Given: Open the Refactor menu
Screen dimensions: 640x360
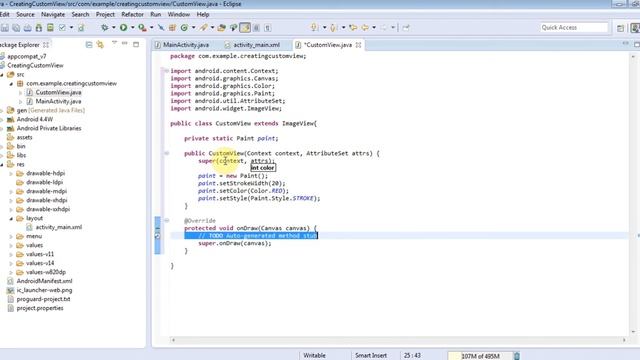Looking at the screenshot, I should point(132,14).
